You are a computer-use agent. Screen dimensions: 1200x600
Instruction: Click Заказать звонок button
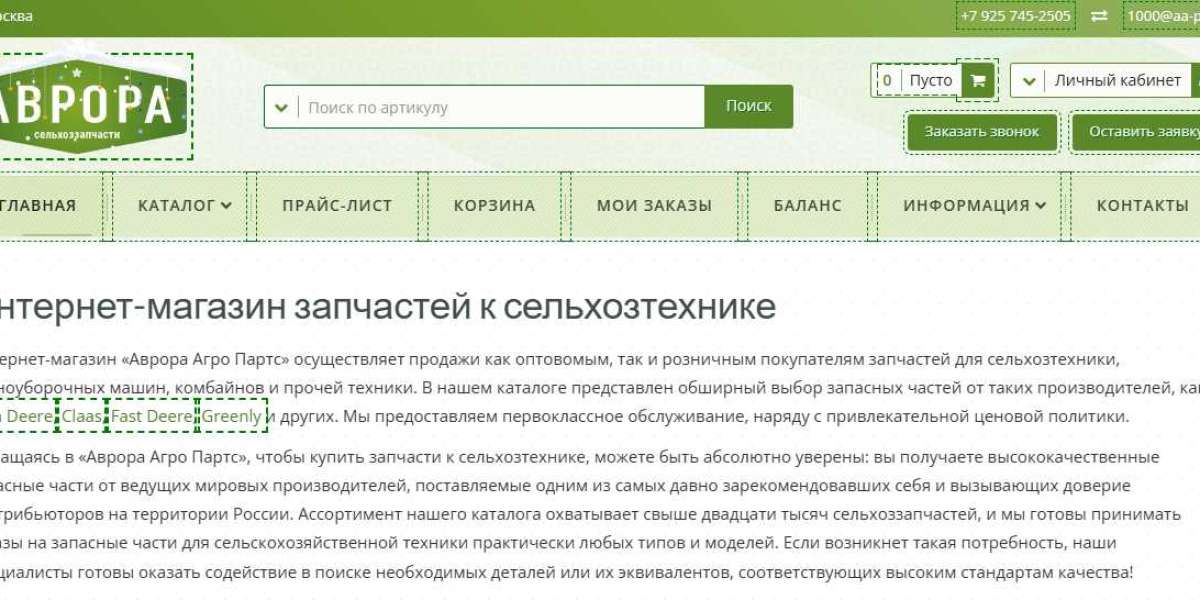click(982, 130)
